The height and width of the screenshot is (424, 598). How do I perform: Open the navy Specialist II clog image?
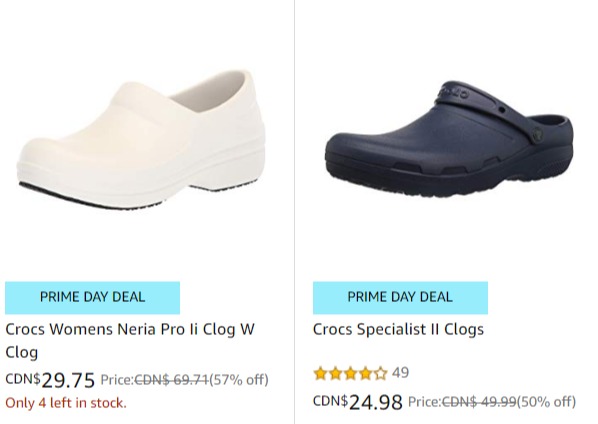[x=449, y=138]
